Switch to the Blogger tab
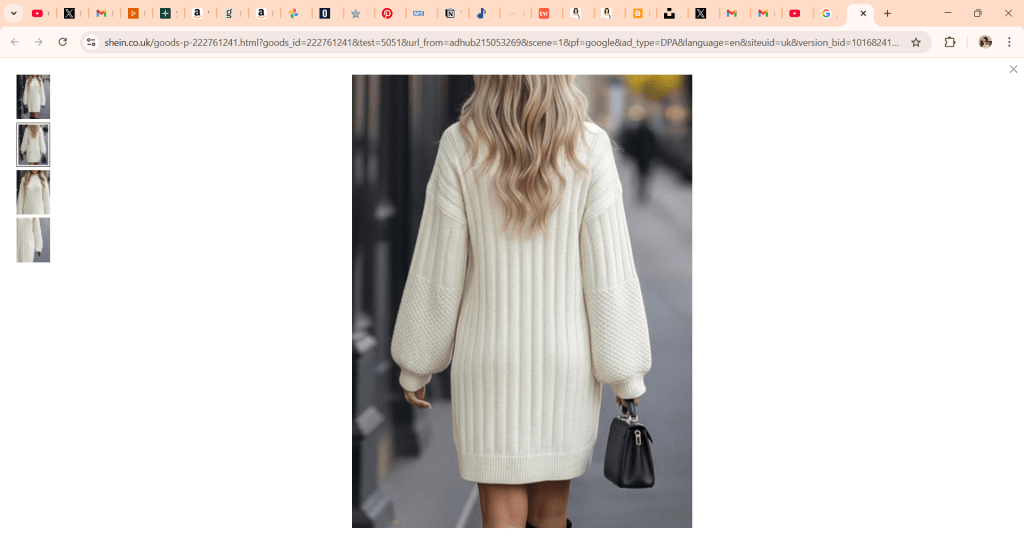1024x544 pixels. tap(638, 14)
